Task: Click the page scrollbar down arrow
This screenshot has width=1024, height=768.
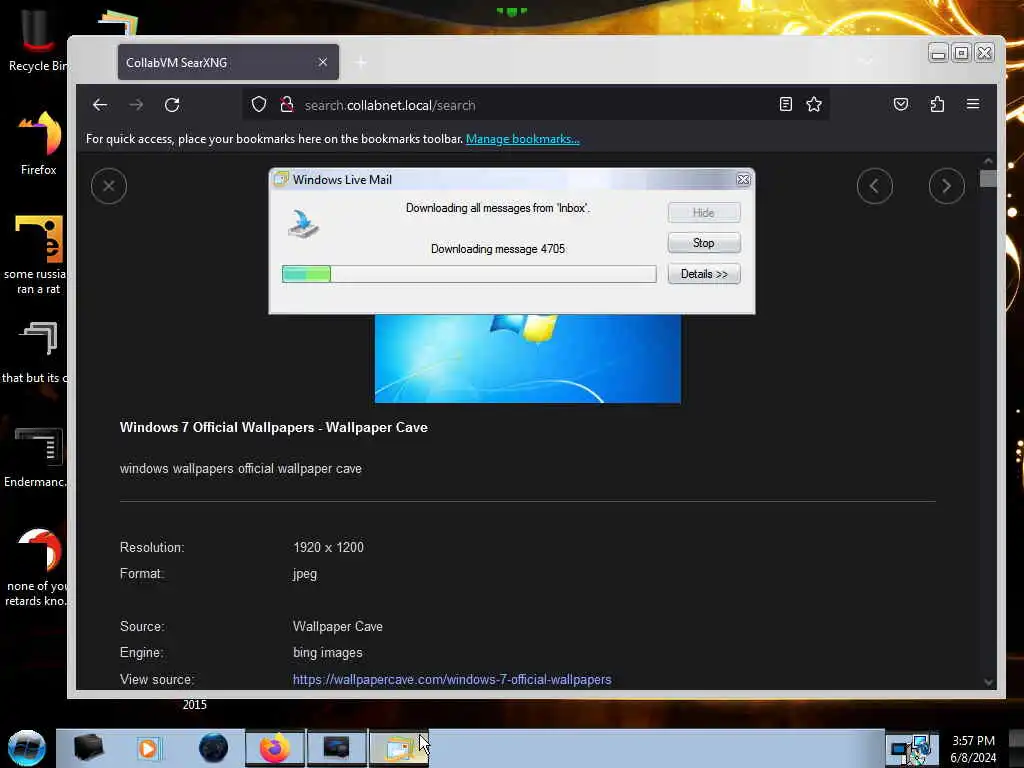Action: [x=988, y=682]
